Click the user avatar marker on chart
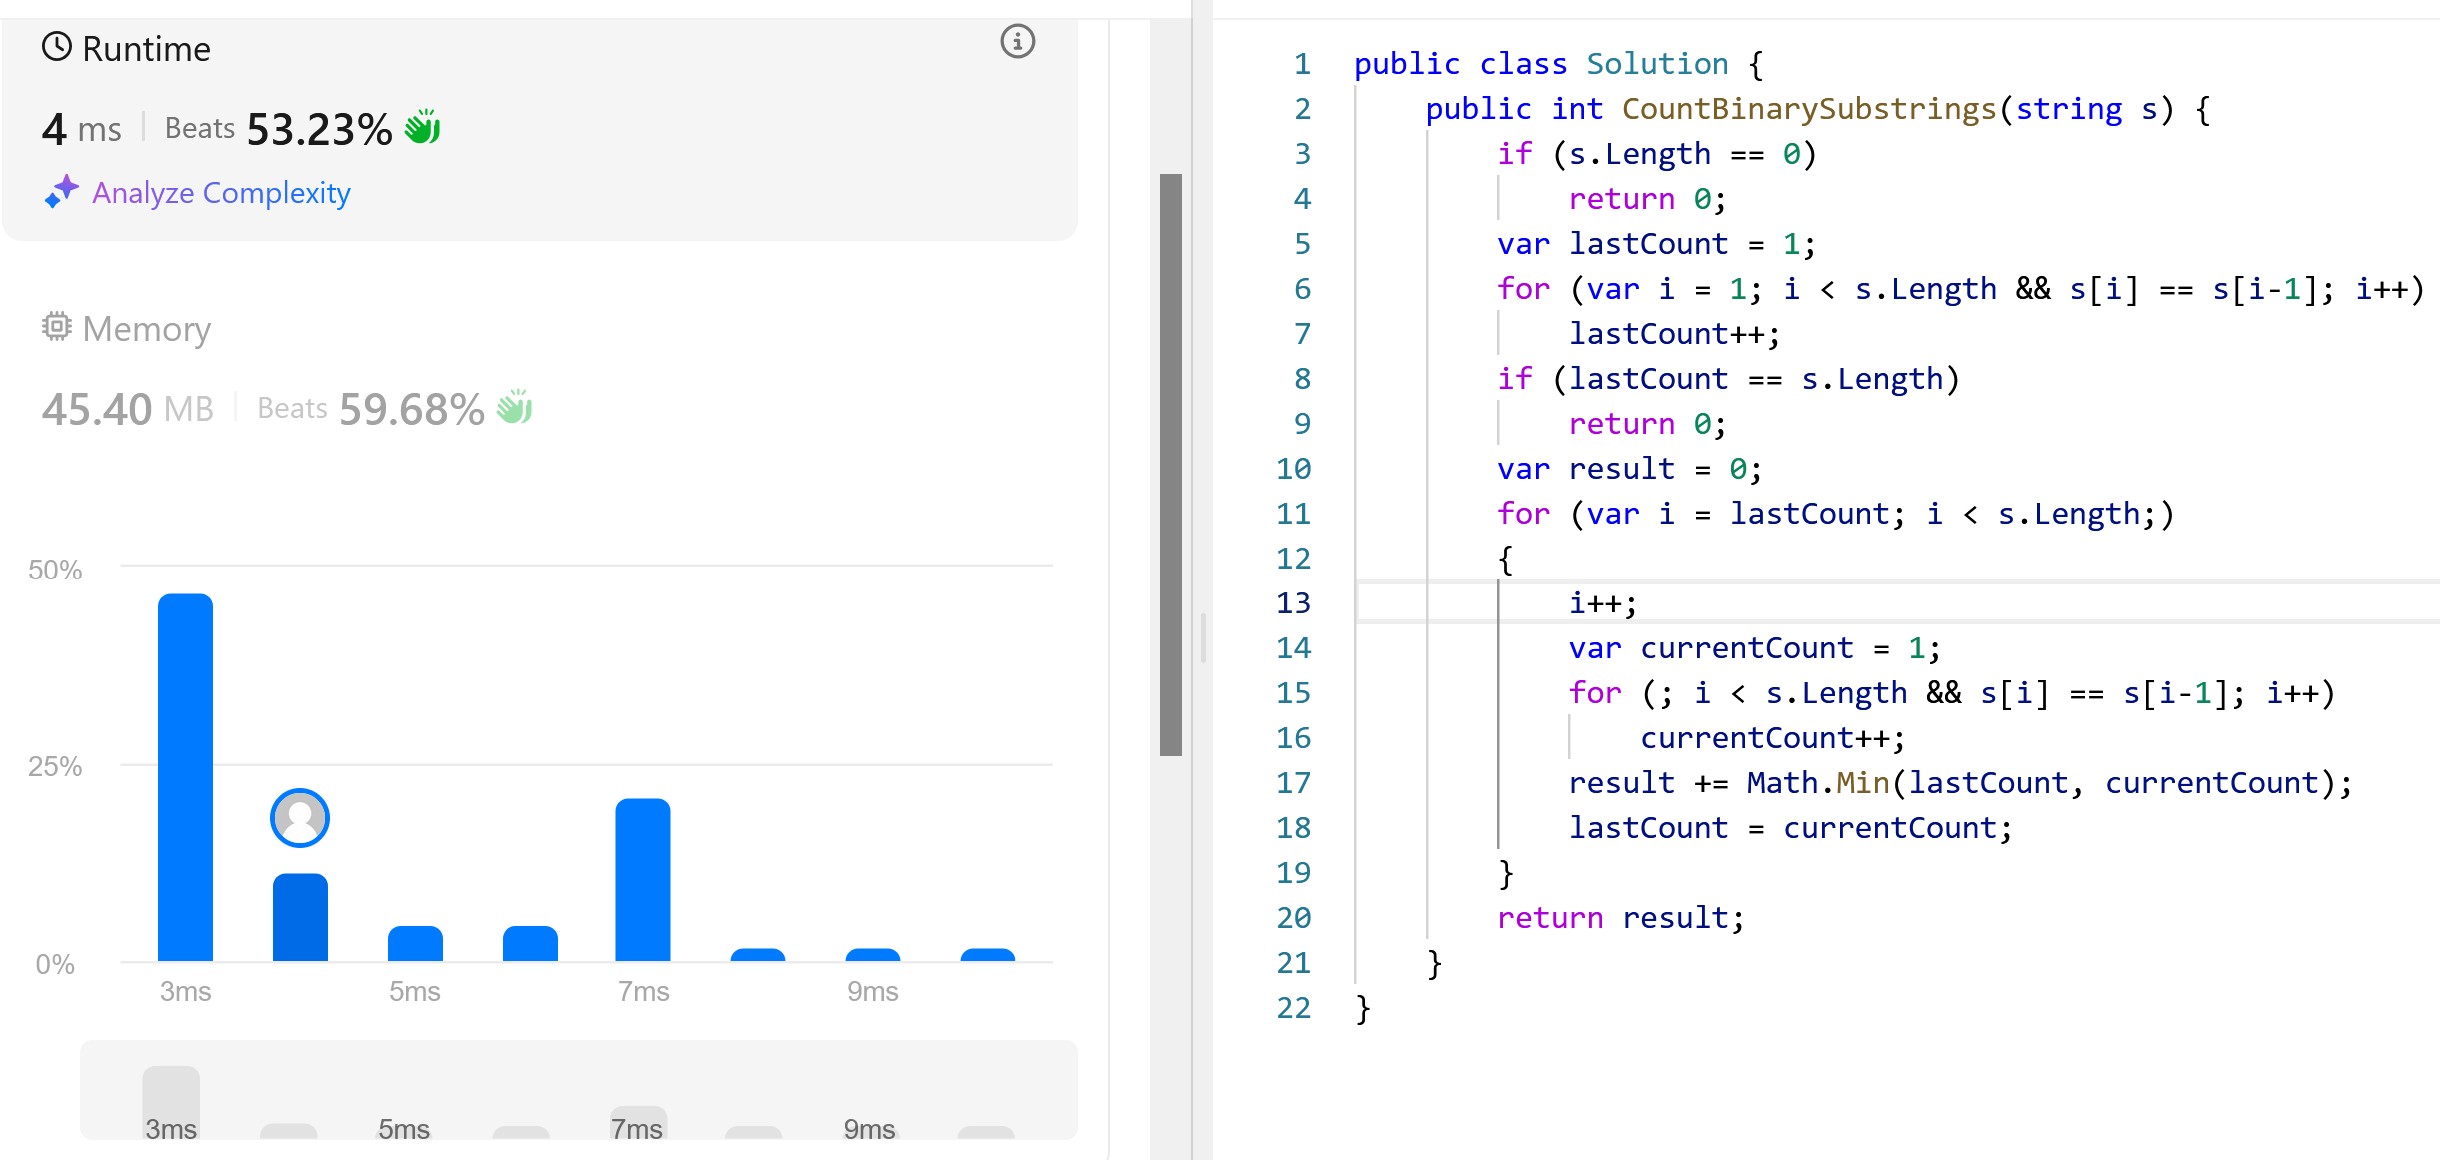 [x=300, y=818]
